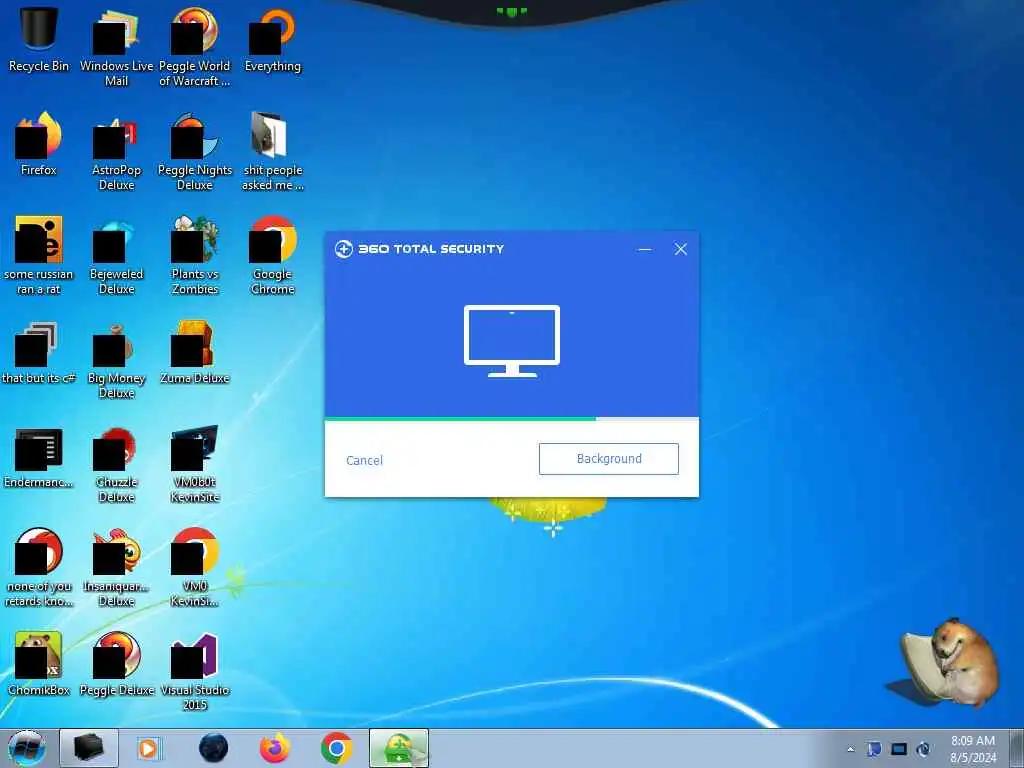
Task: Minimize the 360 Total Security window
Action: 645,249
